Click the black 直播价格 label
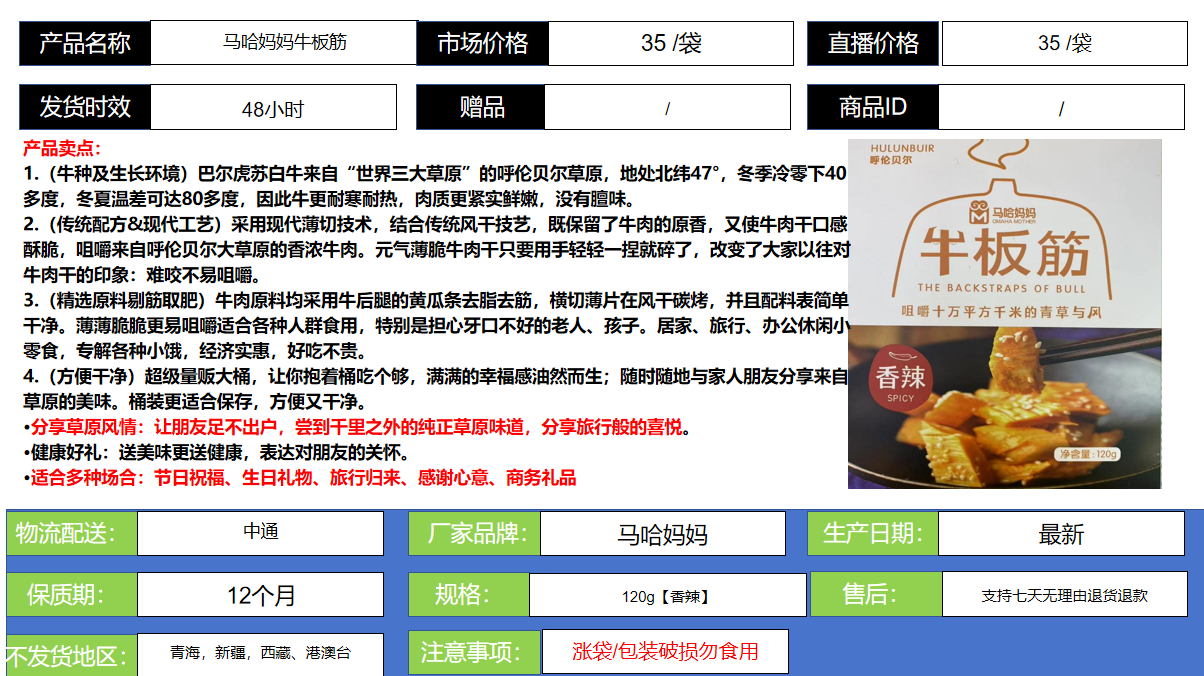This screenshot has height=676, width=1204. point(873,43)
